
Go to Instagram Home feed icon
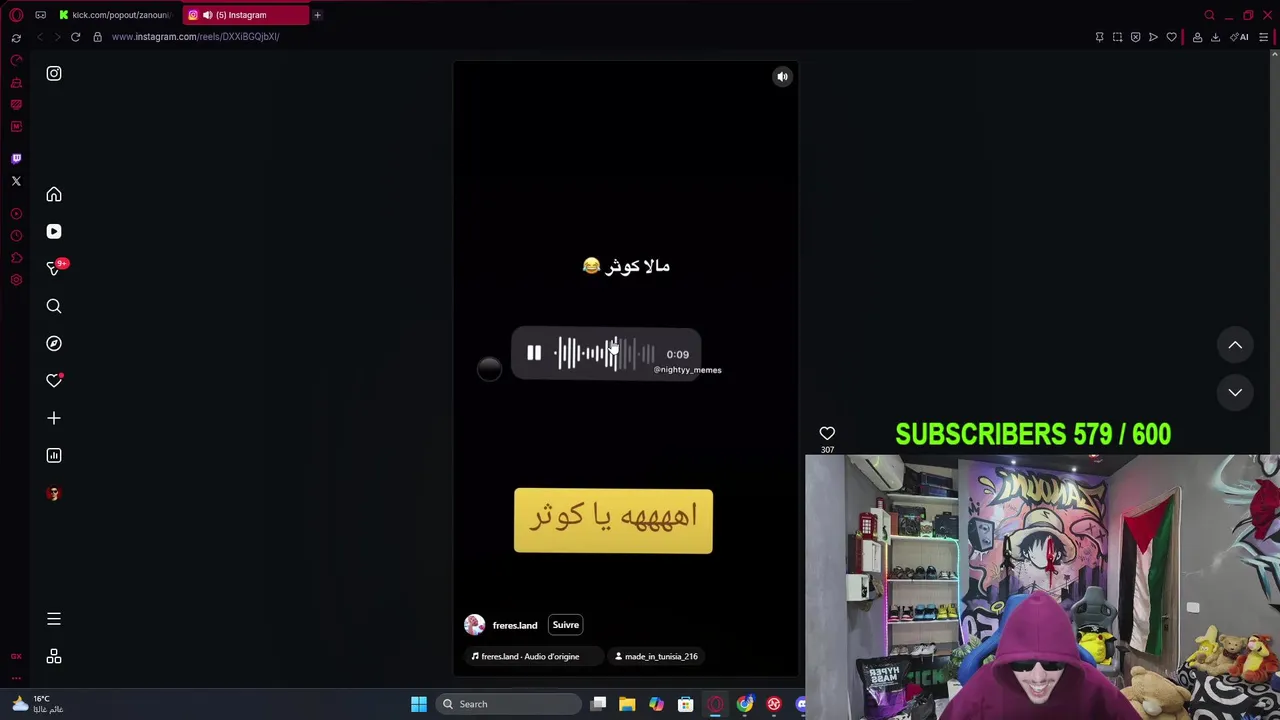[x=54, y=194]
